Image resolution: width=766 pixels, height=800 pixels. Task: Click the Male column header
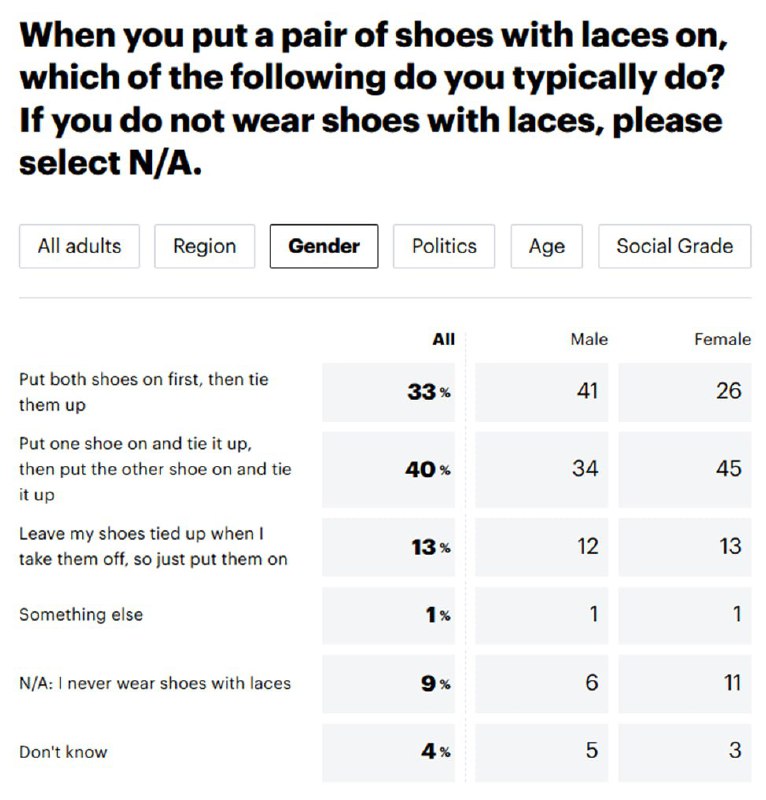coord(589,339)
